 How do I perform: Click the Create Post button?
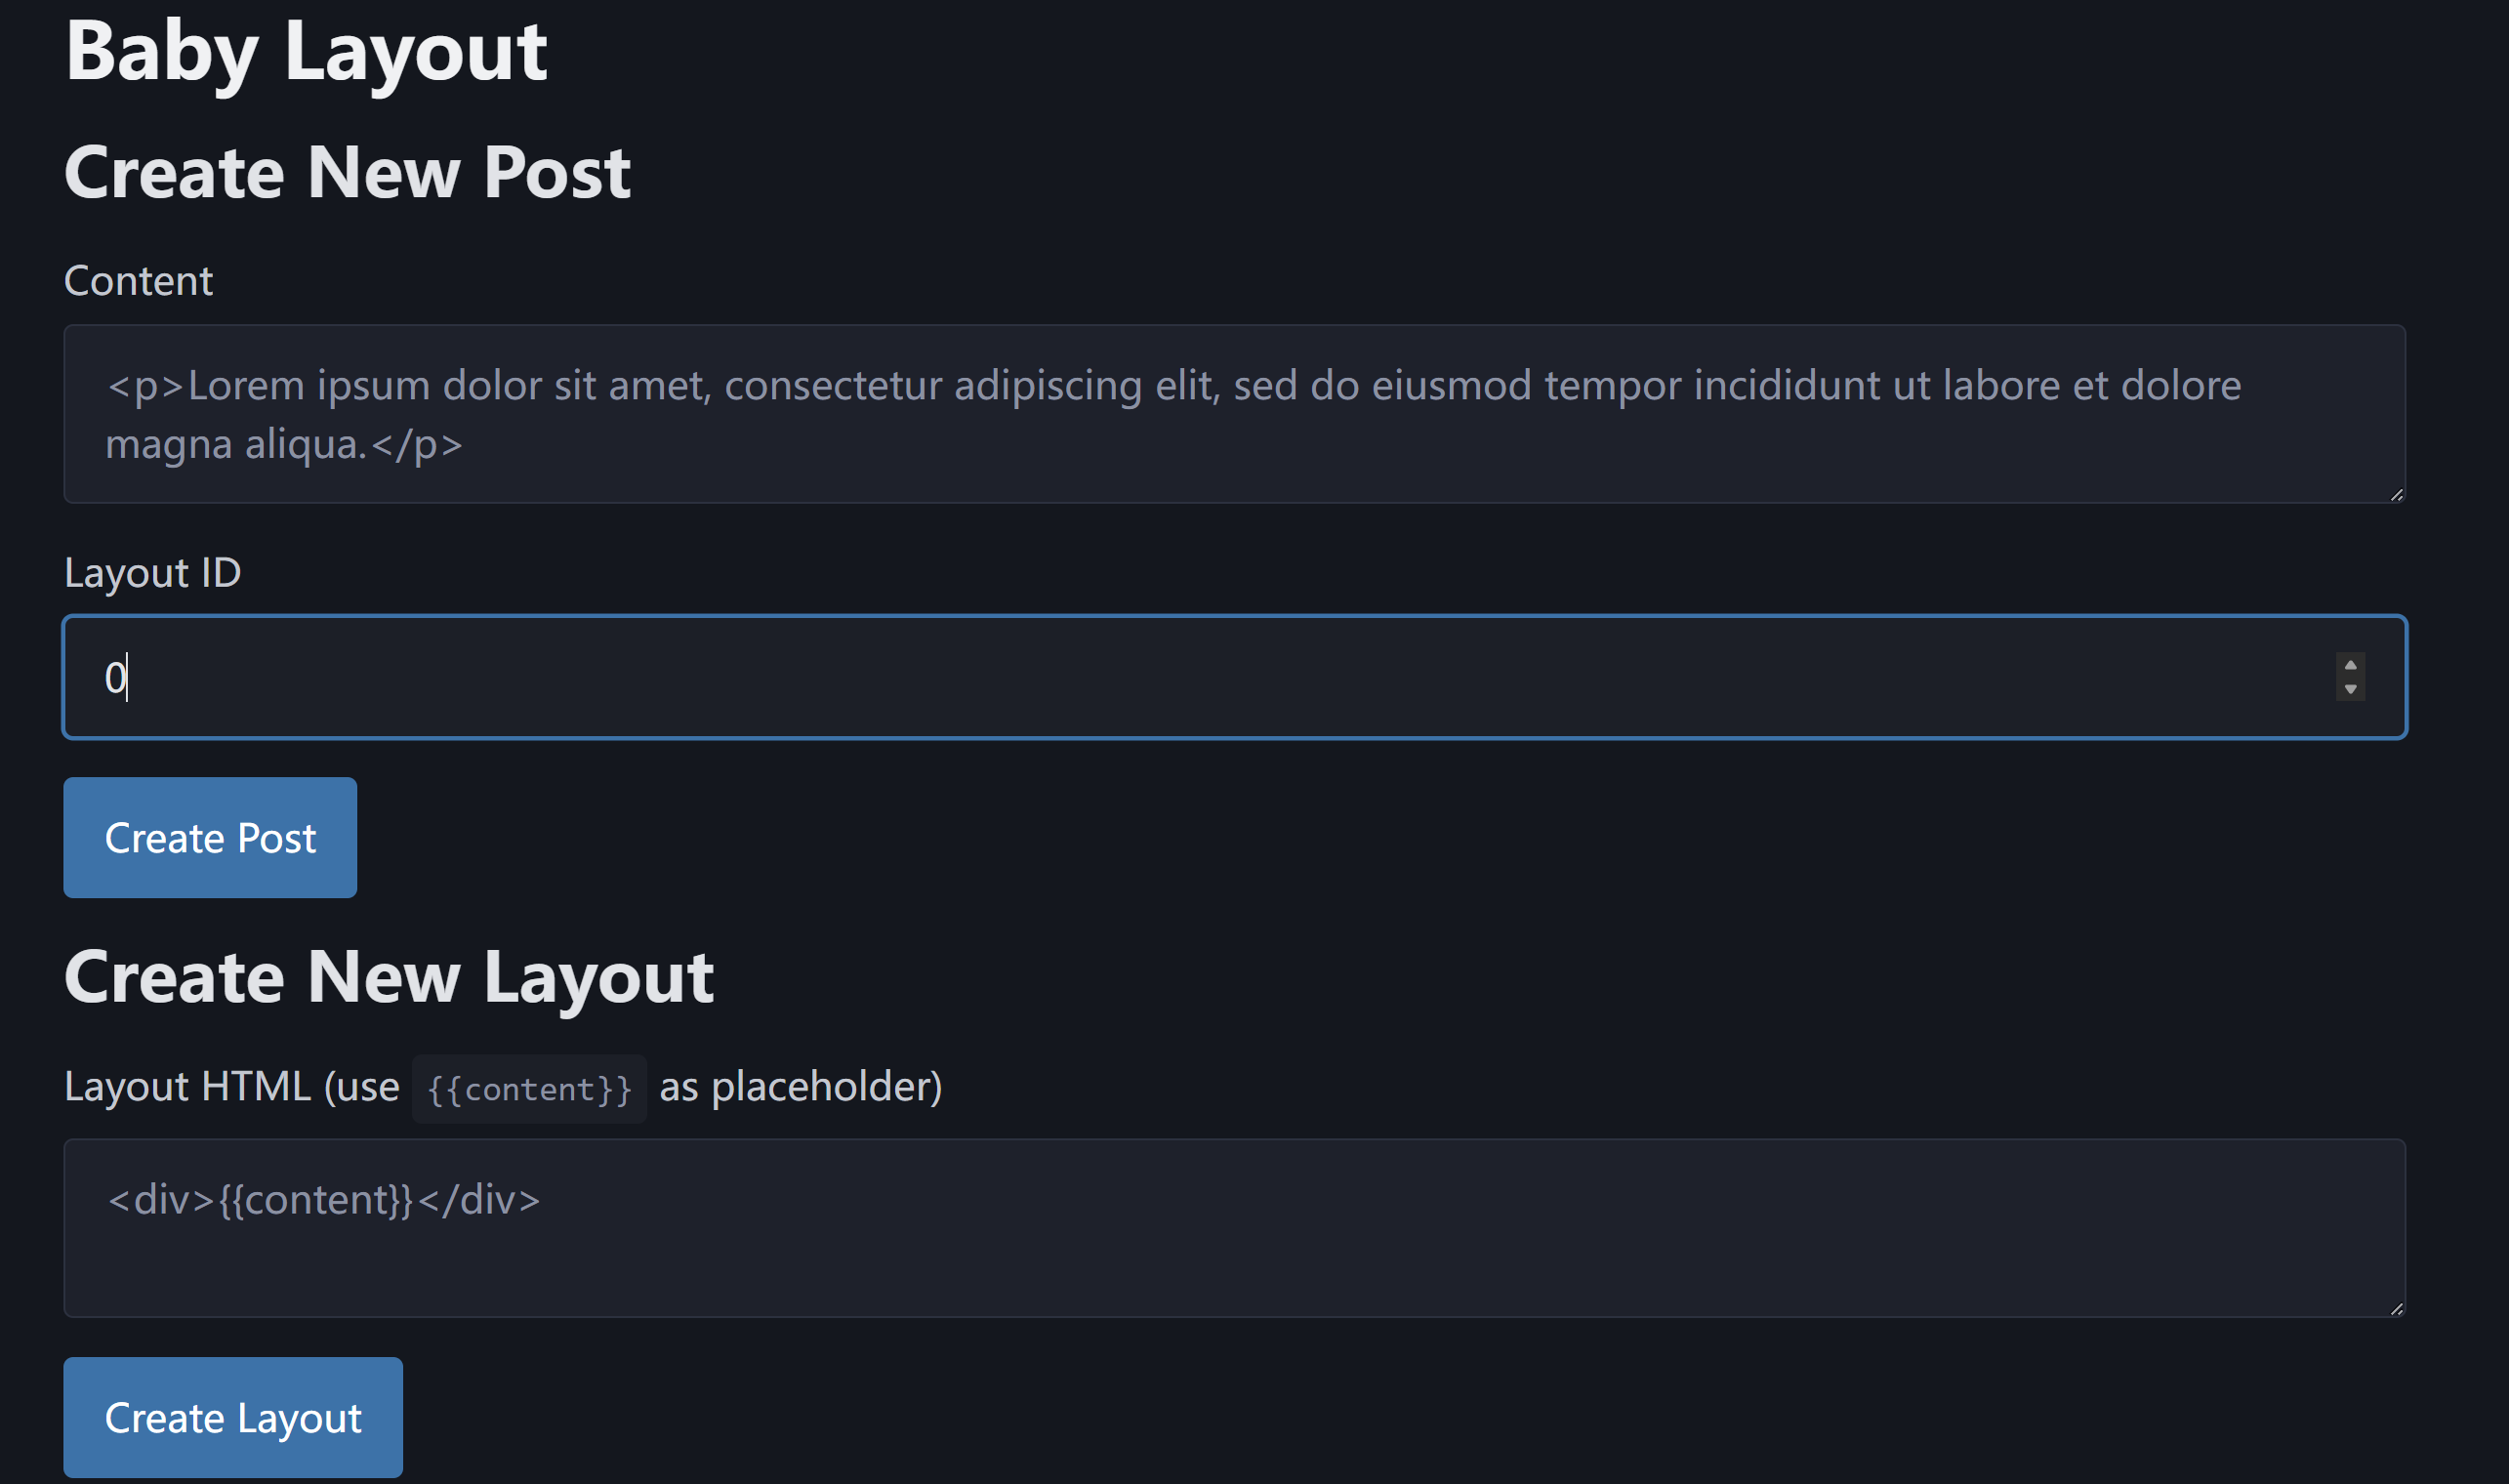pos(210,837)
